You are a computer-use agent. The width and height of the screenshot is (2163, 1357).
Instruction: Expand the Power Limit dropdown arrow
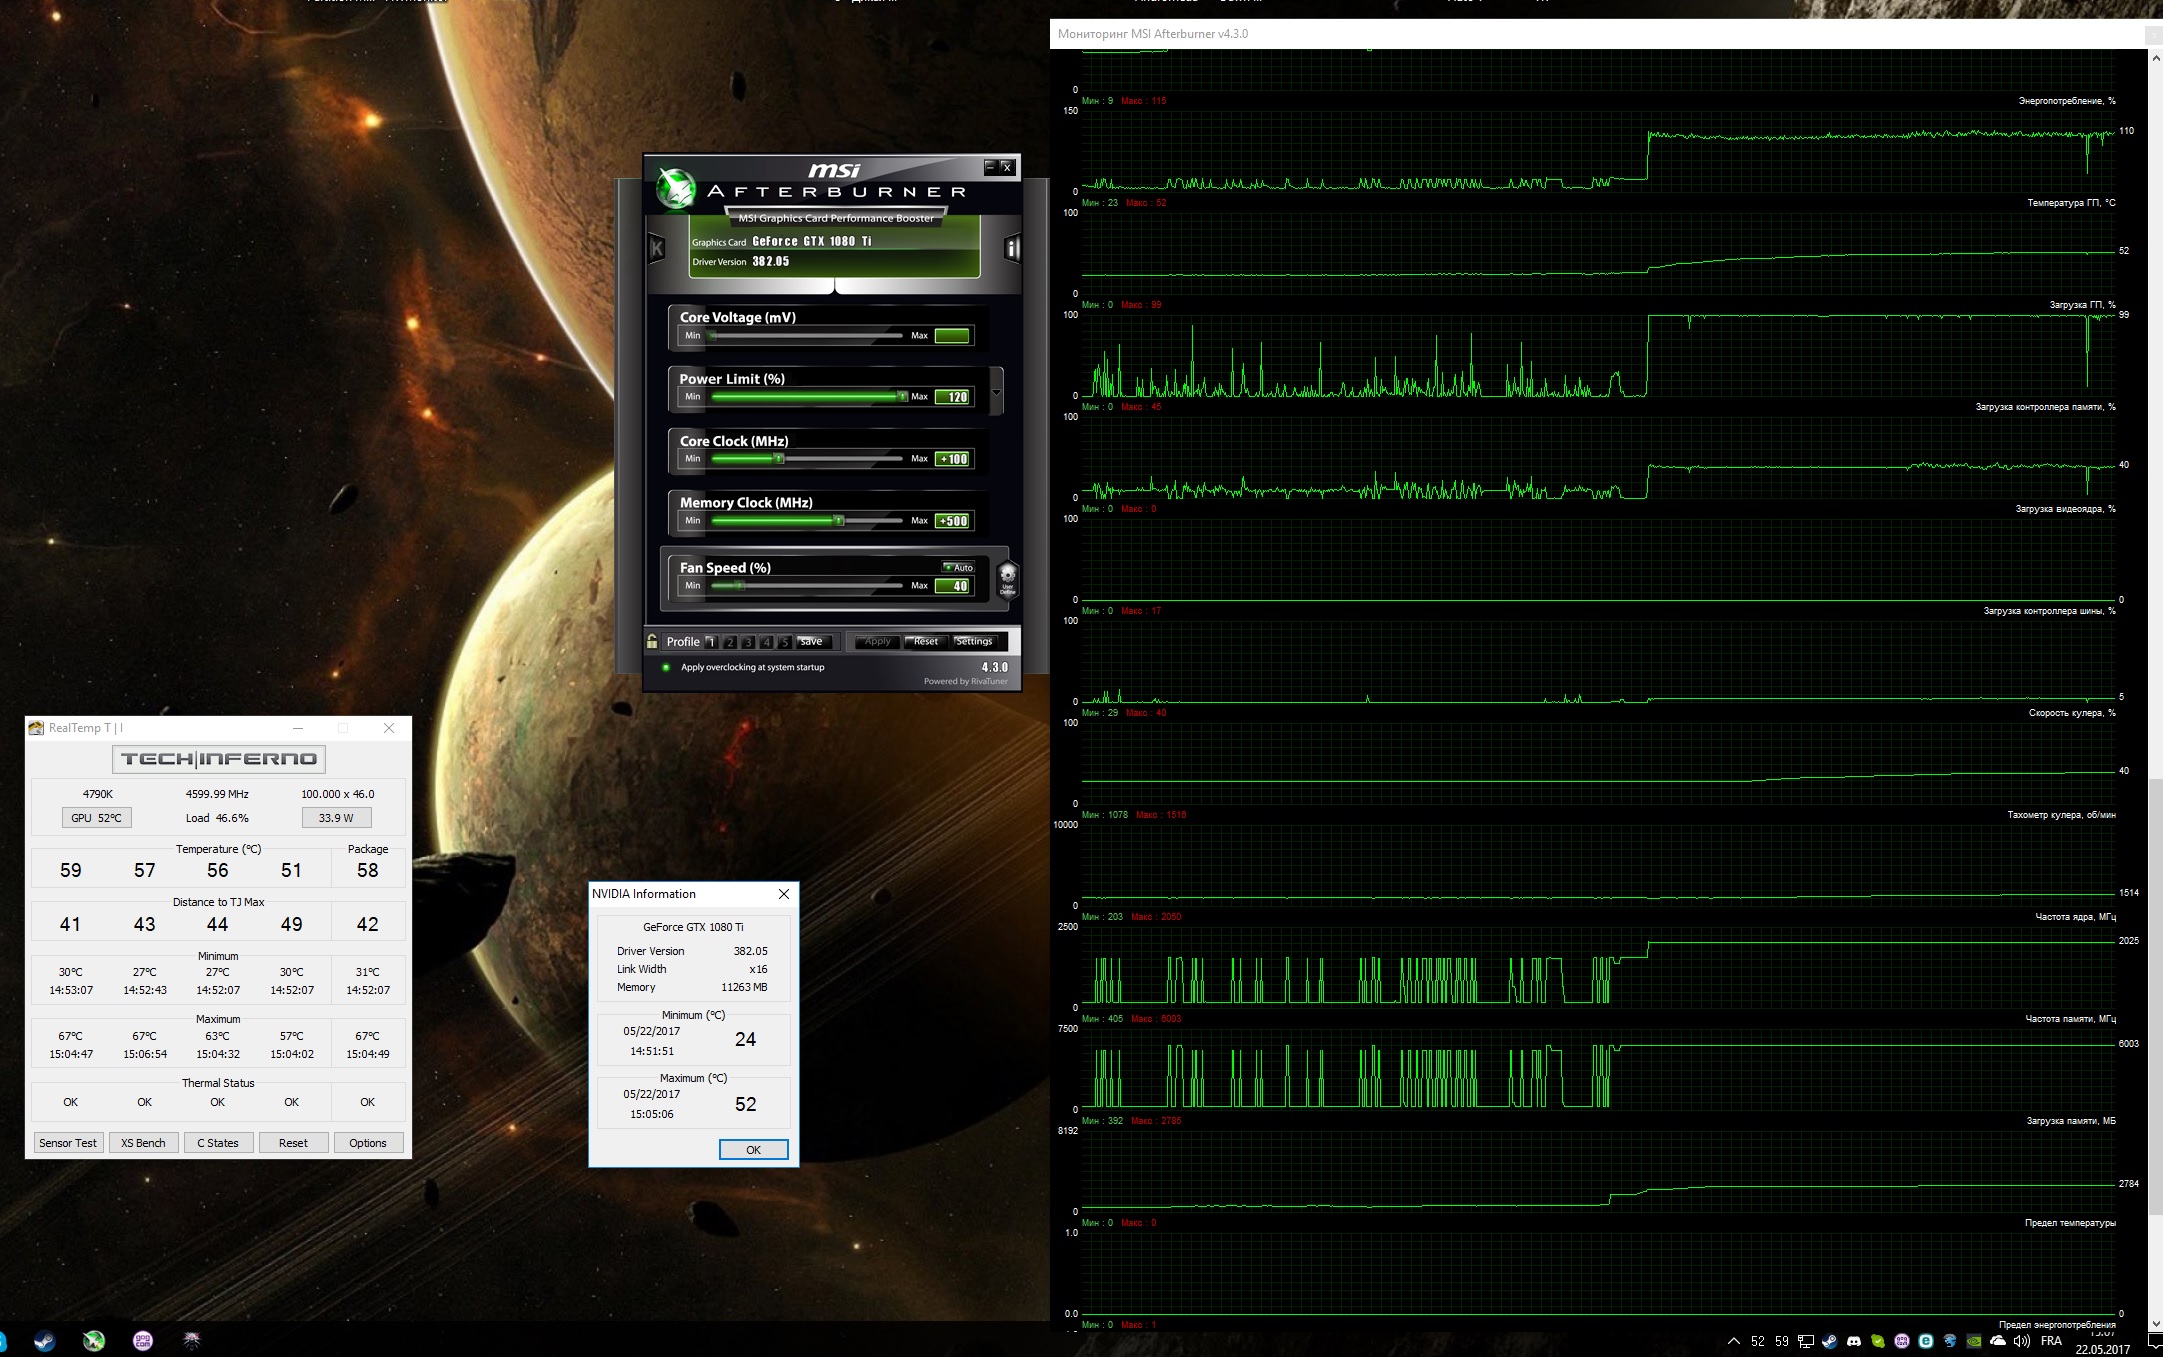[x=996, y=393]
